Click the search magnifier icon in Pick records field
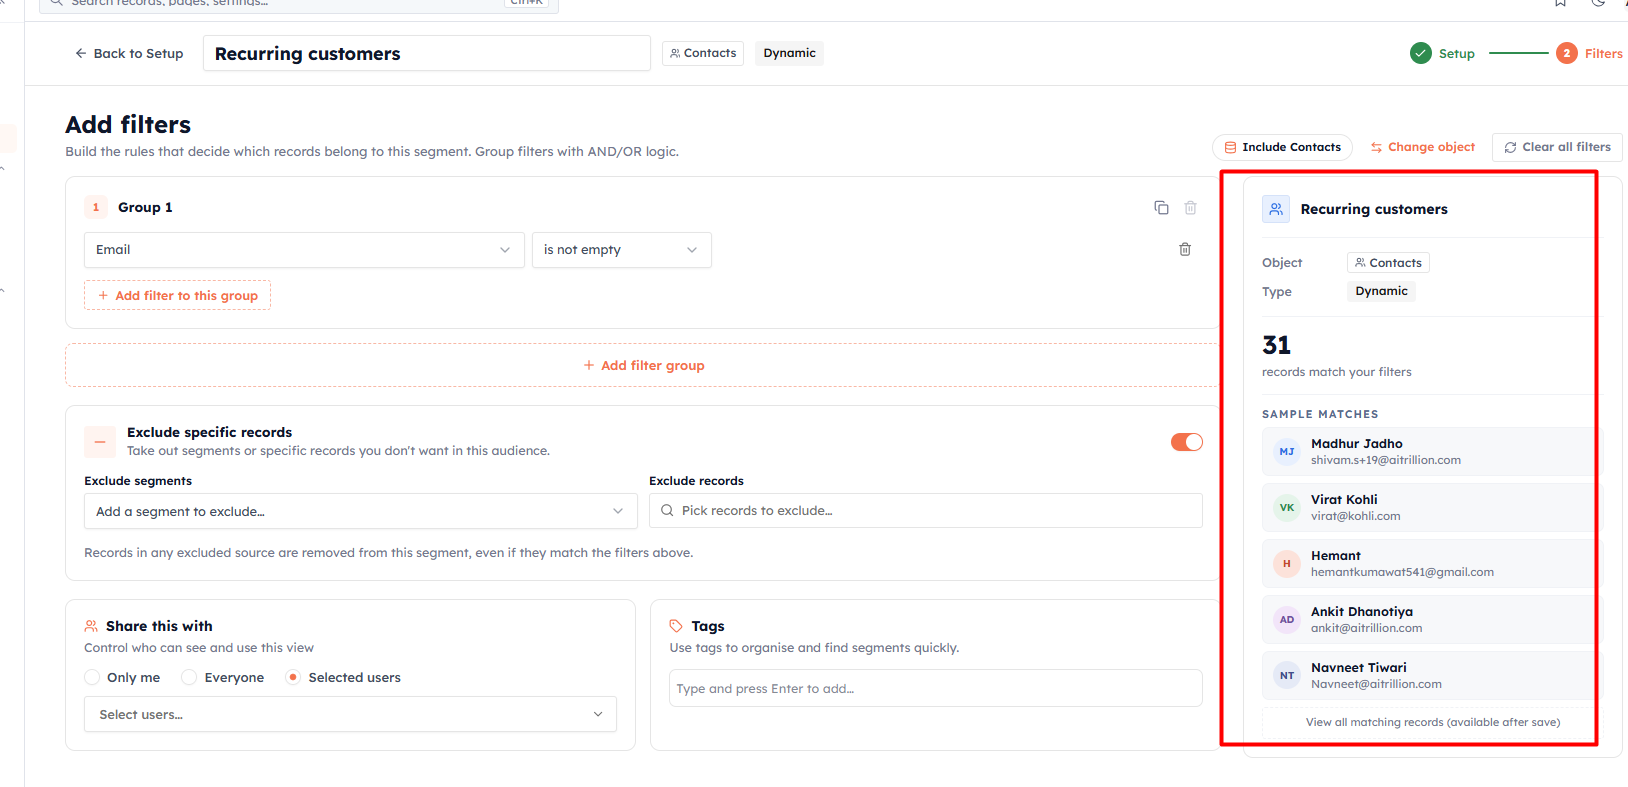1628x787 pixels. tap(667, 510)
